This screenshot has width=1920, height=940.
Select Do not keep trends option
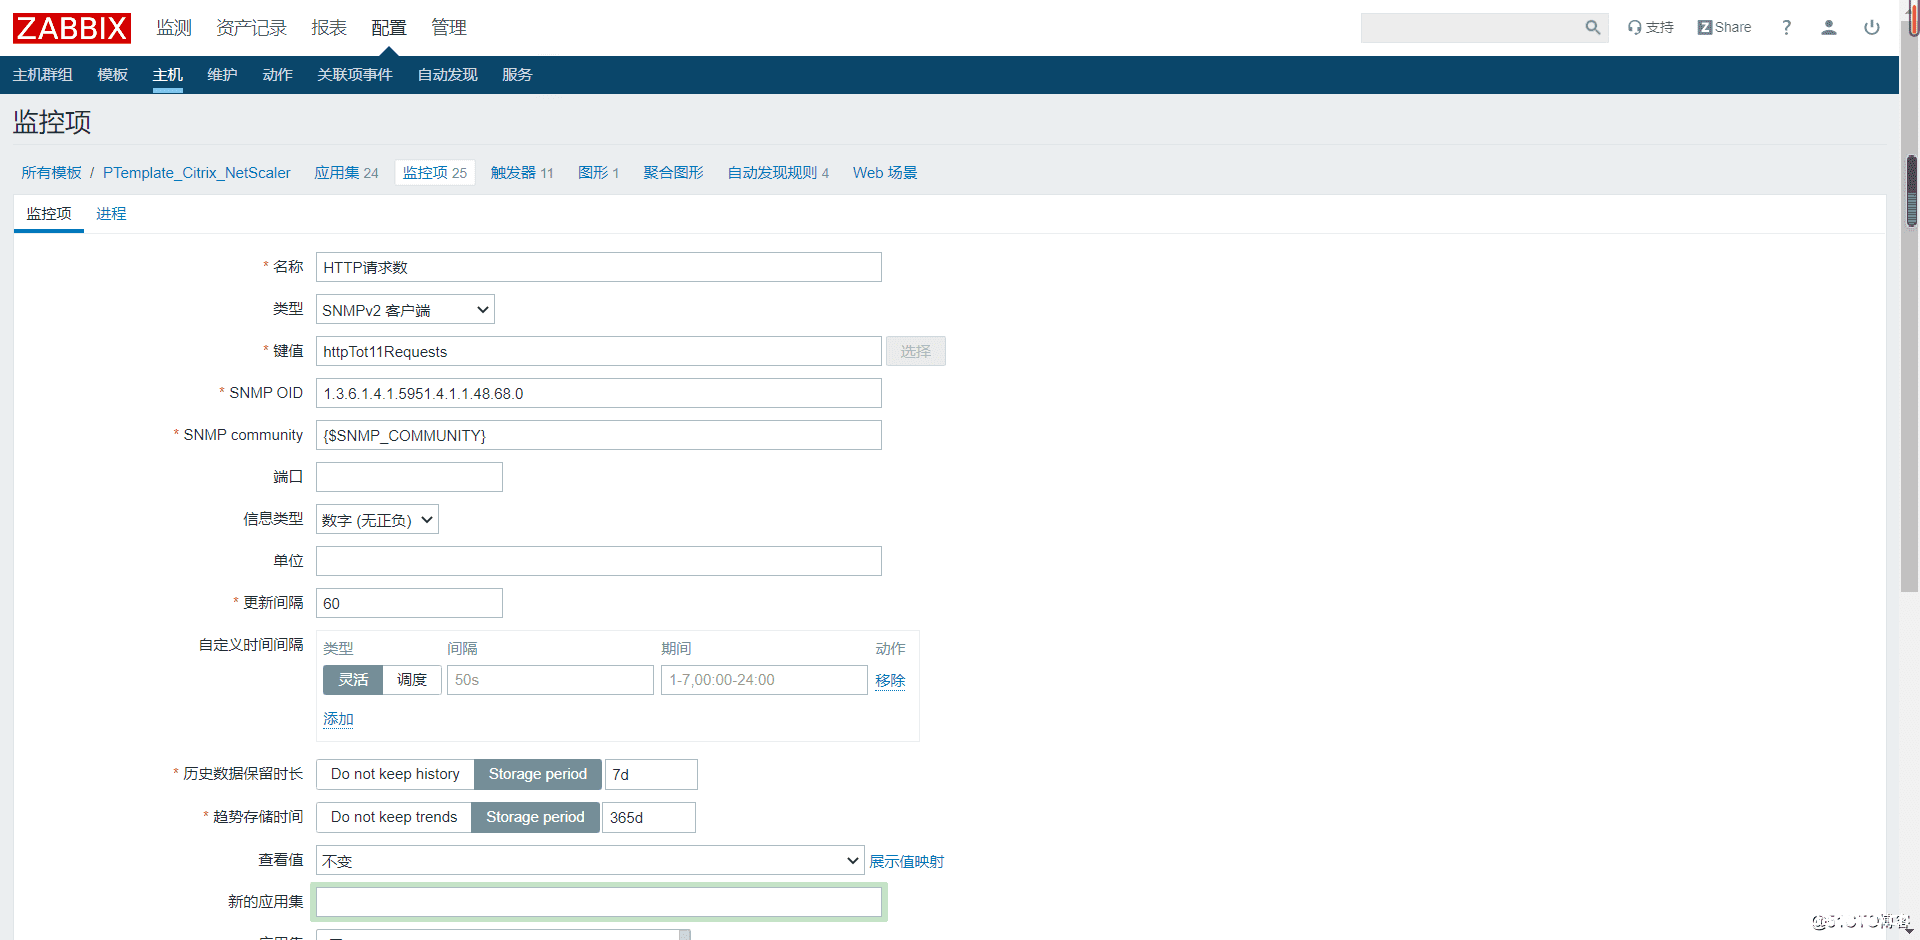(x=392, y=817)
